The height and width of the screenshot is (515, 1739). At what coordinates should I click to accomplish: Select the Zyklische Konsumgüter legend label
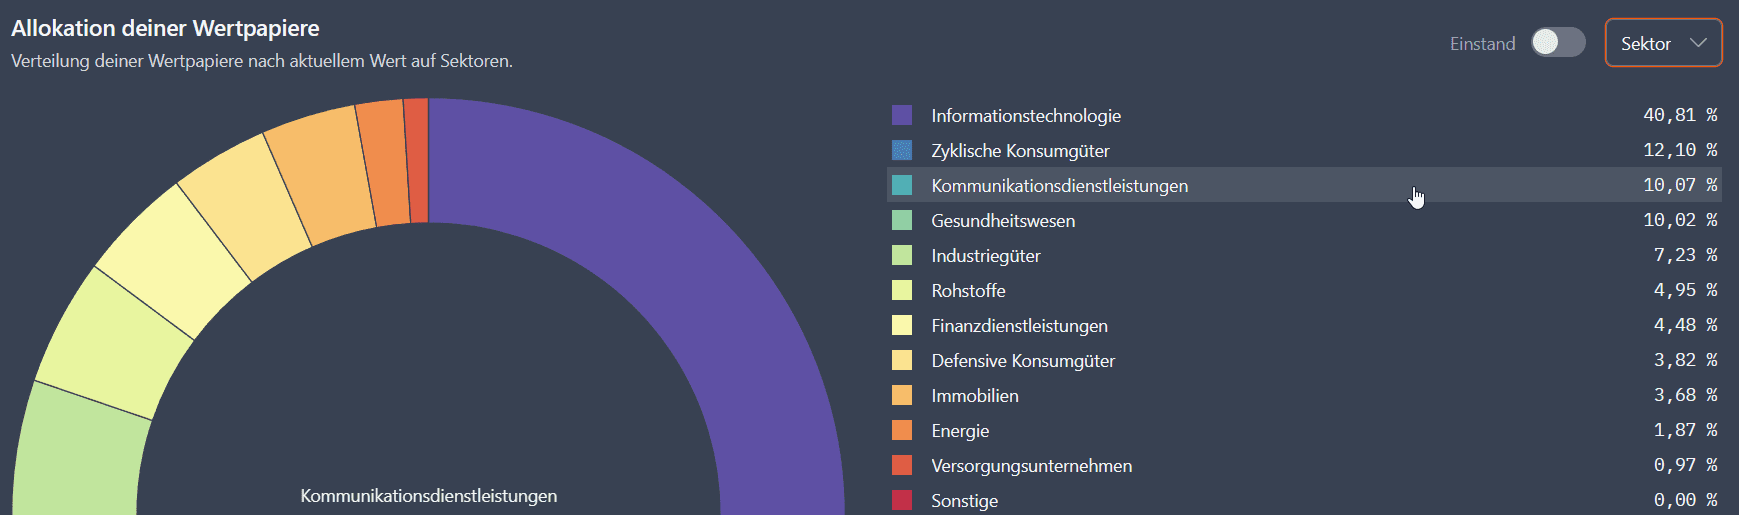click(x=1020, y=151)
